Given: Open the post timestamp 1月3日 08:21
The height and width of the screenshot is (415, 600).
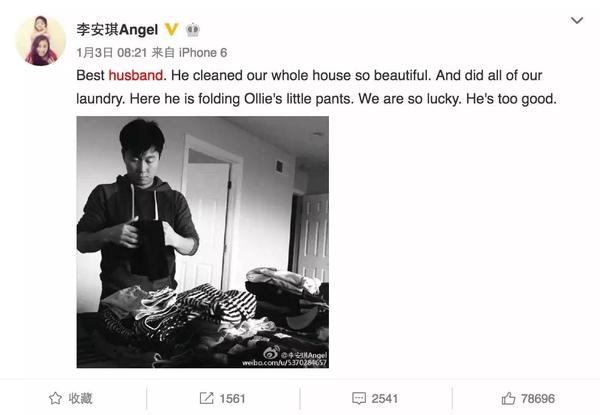Looking at the screenshot, I should [x=112, y=52].
